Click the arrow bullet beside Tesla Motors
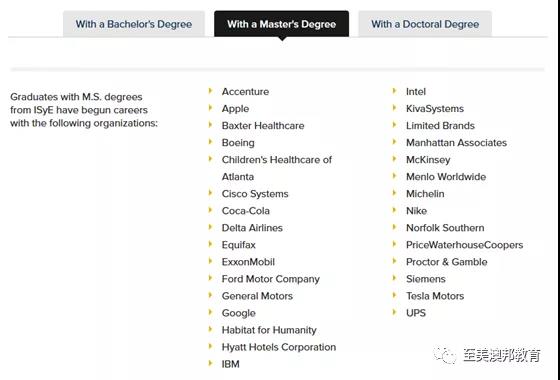 [x=395, y=295]
